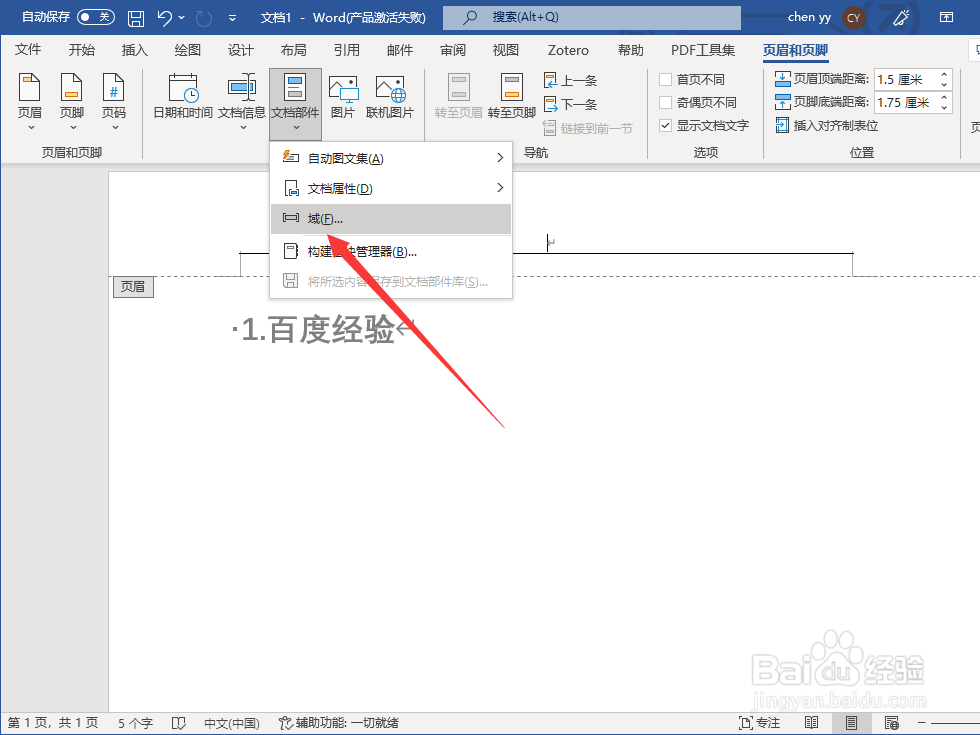This screenshot has width=980, height=735.
Task: Select 域(F)... menu item
Action: pos(391,219)
